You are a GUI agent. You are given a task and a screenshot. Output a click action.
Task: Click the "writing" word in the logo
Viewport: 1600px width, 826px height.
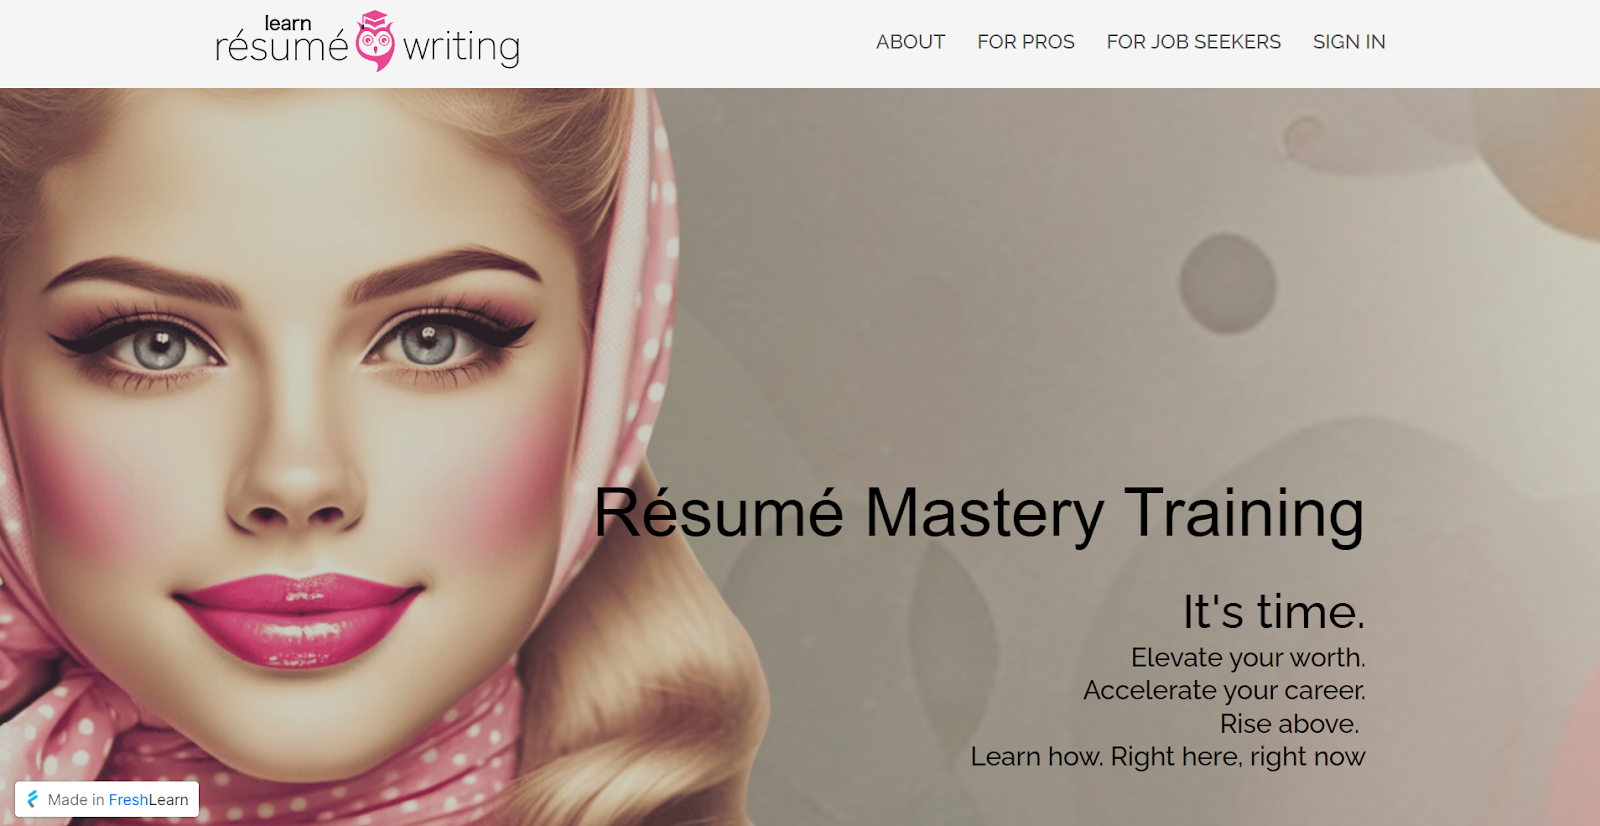pos(461,48)
